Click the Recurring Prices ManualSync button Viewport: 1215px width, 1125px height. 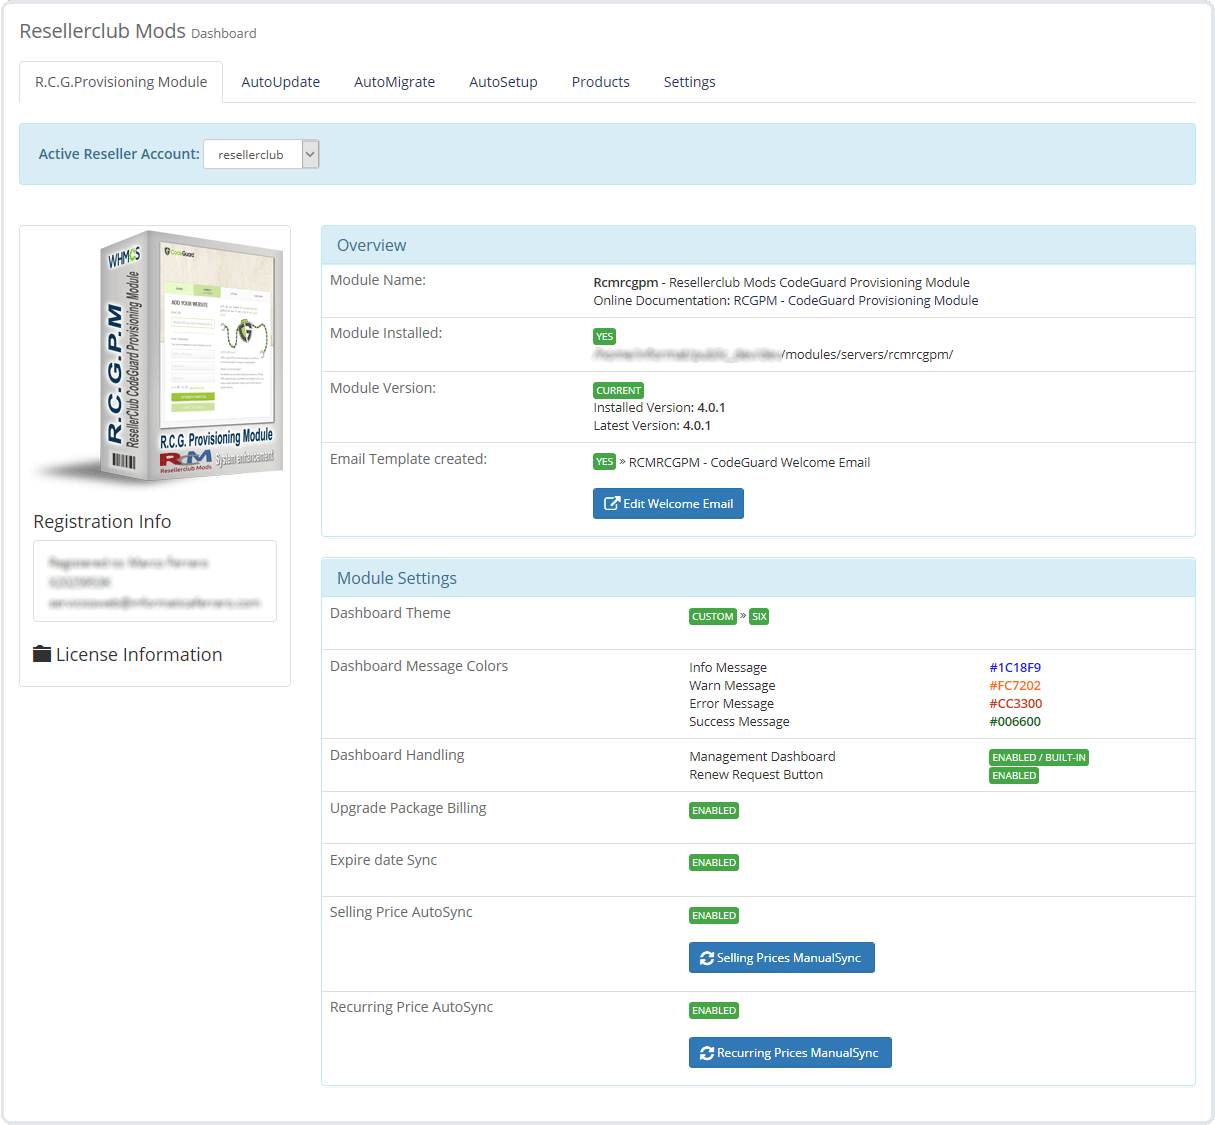(x=790, y=1052)
